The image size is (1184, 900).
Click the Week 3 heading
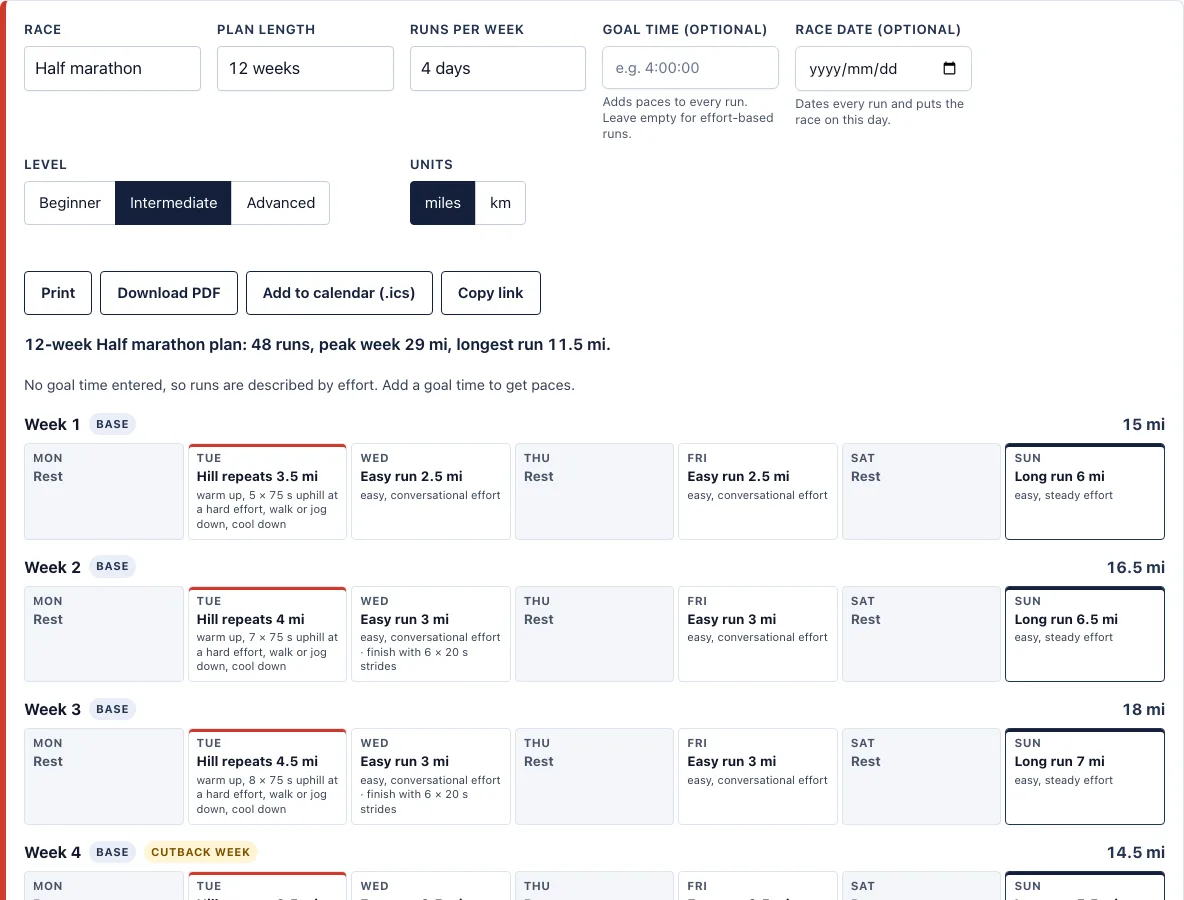tap(52, 710)
